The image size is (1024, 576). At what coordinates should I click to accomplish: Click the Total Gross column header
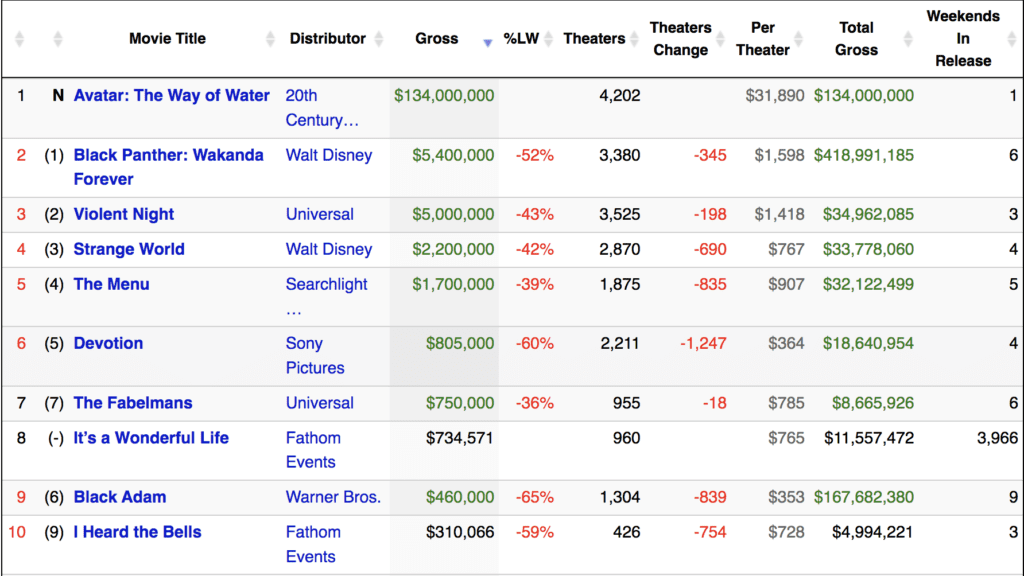point(856,39)
